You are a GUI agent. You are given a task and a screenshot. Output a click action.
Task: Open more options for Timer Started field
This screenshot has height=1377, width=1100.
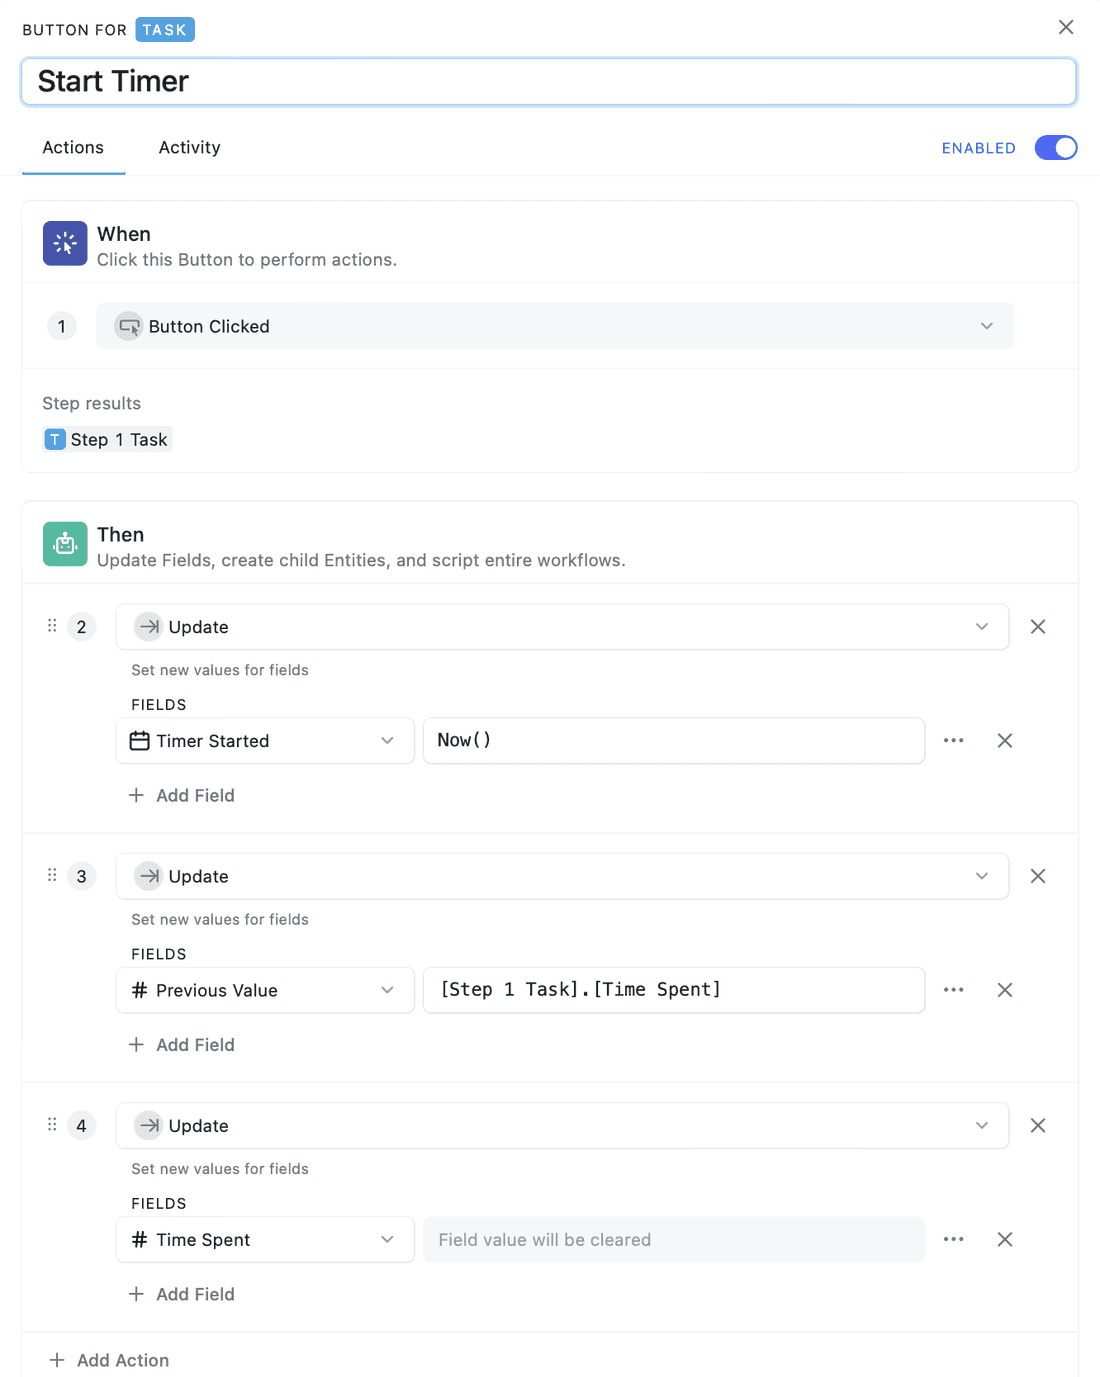(x=954, y=741)
